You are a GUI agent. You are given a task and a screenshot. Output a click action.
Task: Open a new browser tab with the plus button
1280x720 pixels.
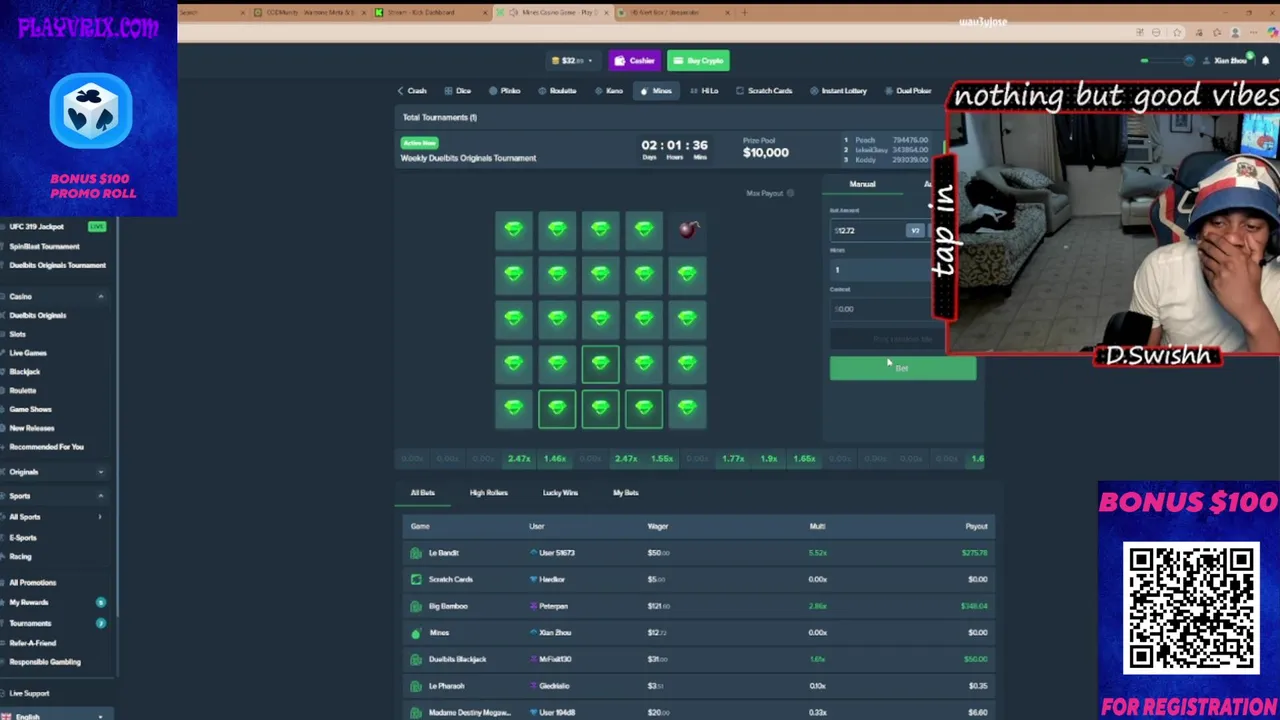point(744,13)
